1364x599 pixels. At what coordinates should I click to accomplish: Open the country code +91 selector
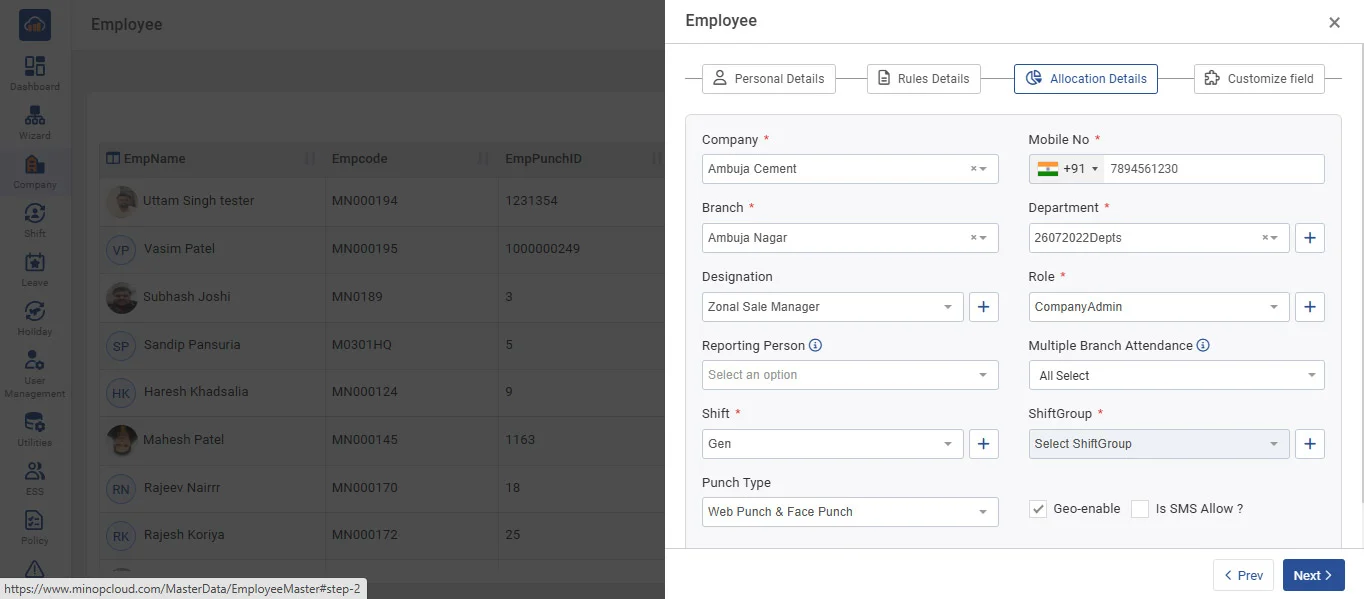pyautogui.click(x=1068, y=169)
